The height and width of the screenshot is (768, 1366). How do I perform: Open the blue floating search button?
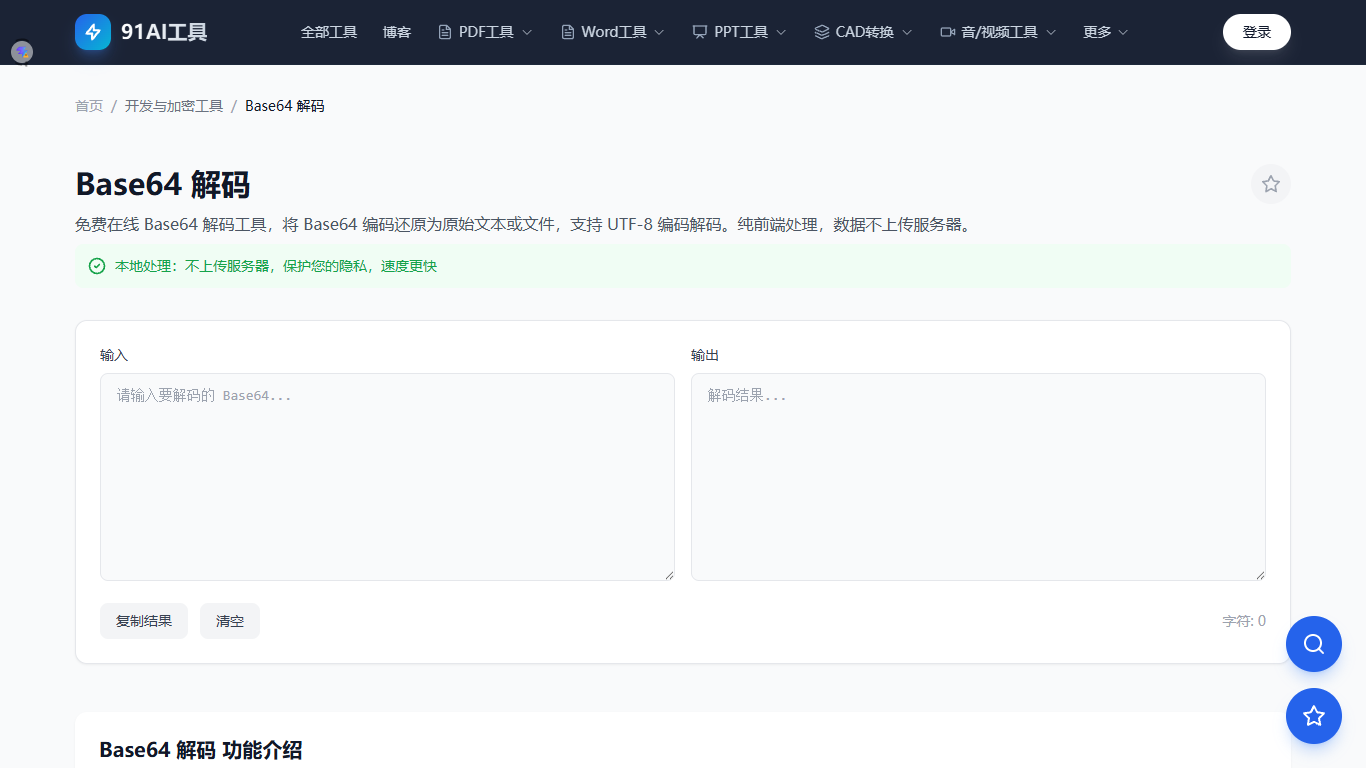[x=1314, y=644]
